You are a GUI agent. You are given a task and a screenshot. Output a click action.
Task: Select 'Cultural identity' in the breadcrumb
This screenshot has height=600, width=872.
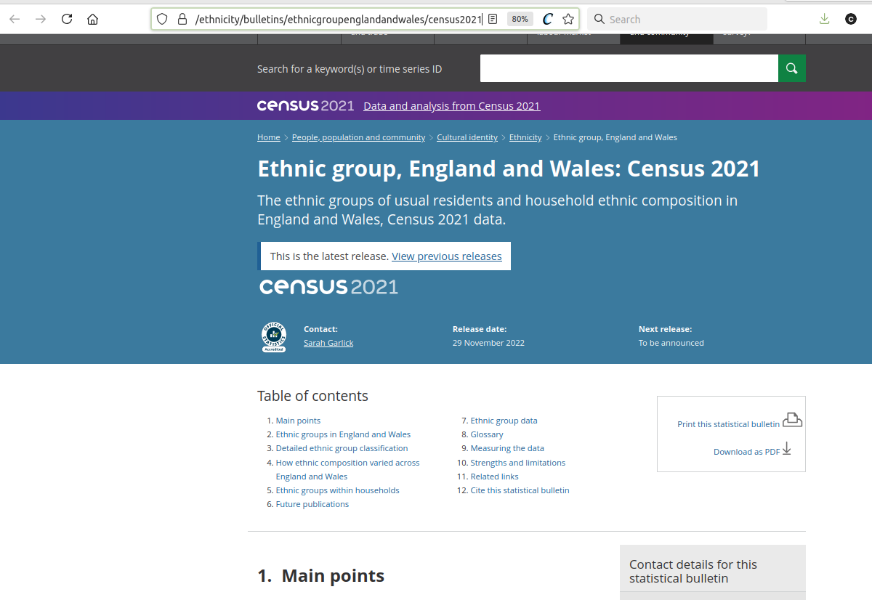(x=467, y=137)
